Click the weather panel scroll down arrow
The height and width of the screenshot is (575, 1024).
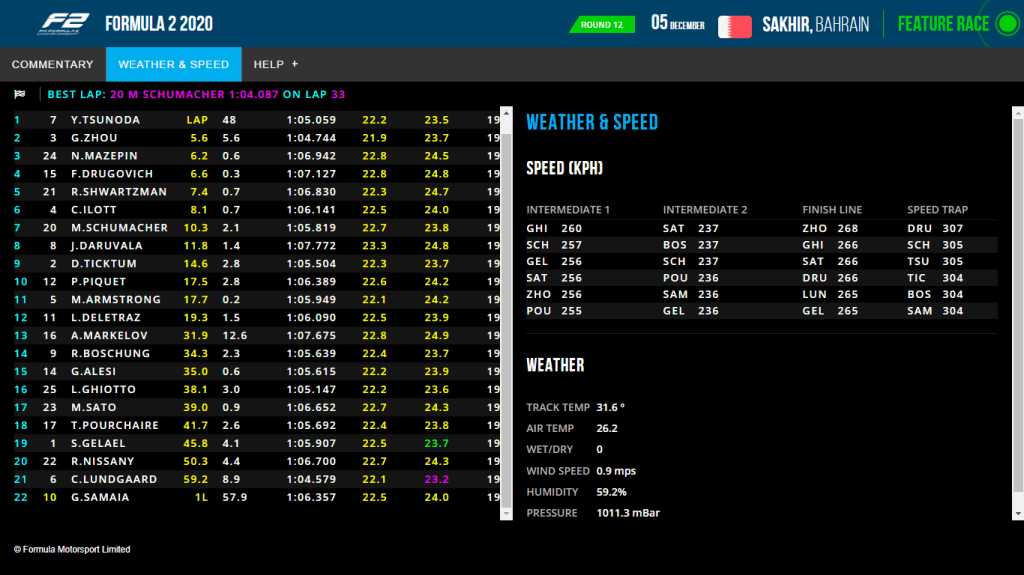[1018, 514]
